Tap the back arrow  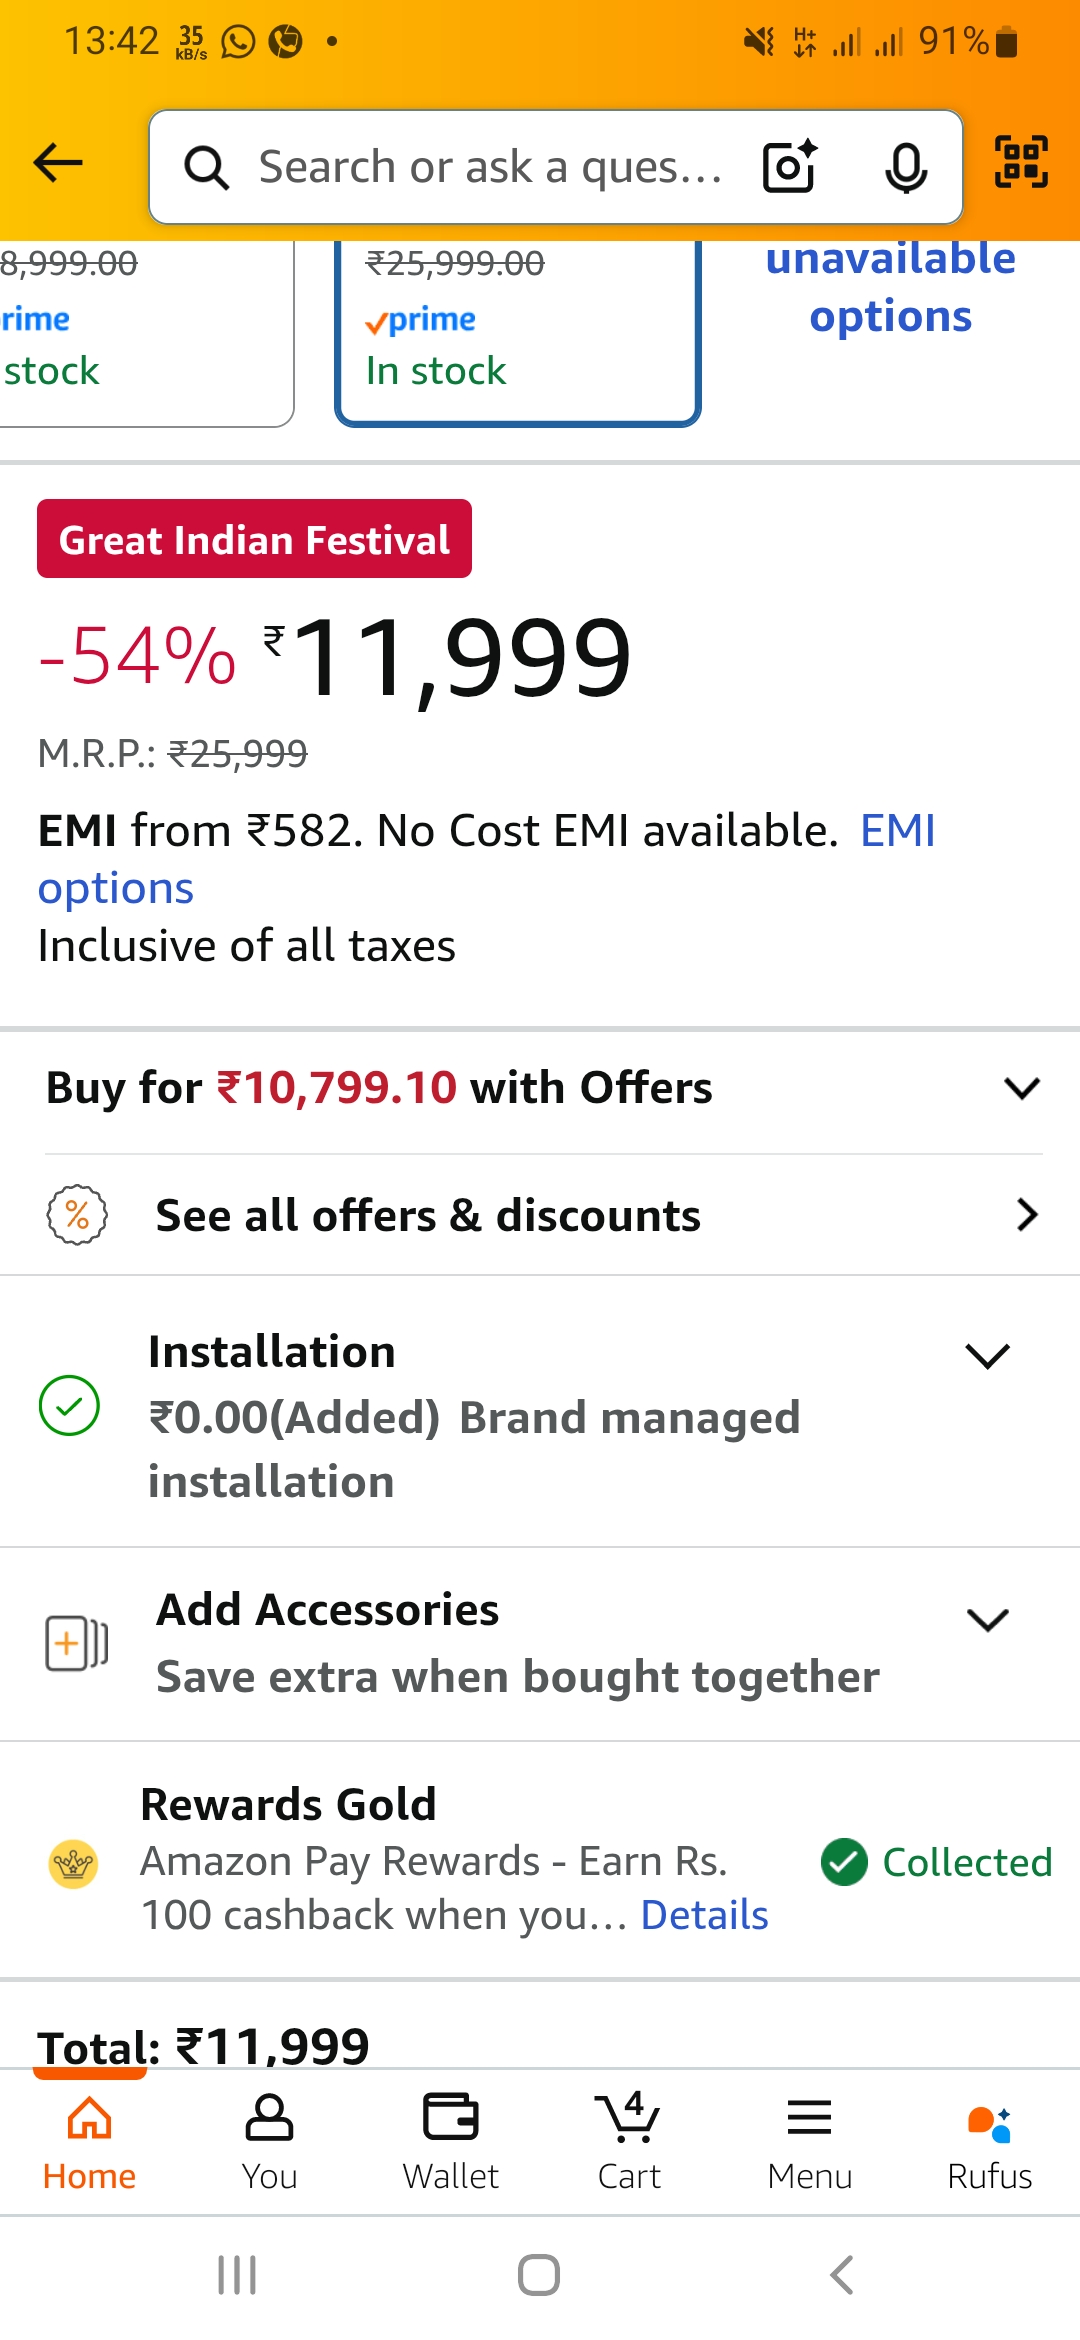[x=57, y=164]
